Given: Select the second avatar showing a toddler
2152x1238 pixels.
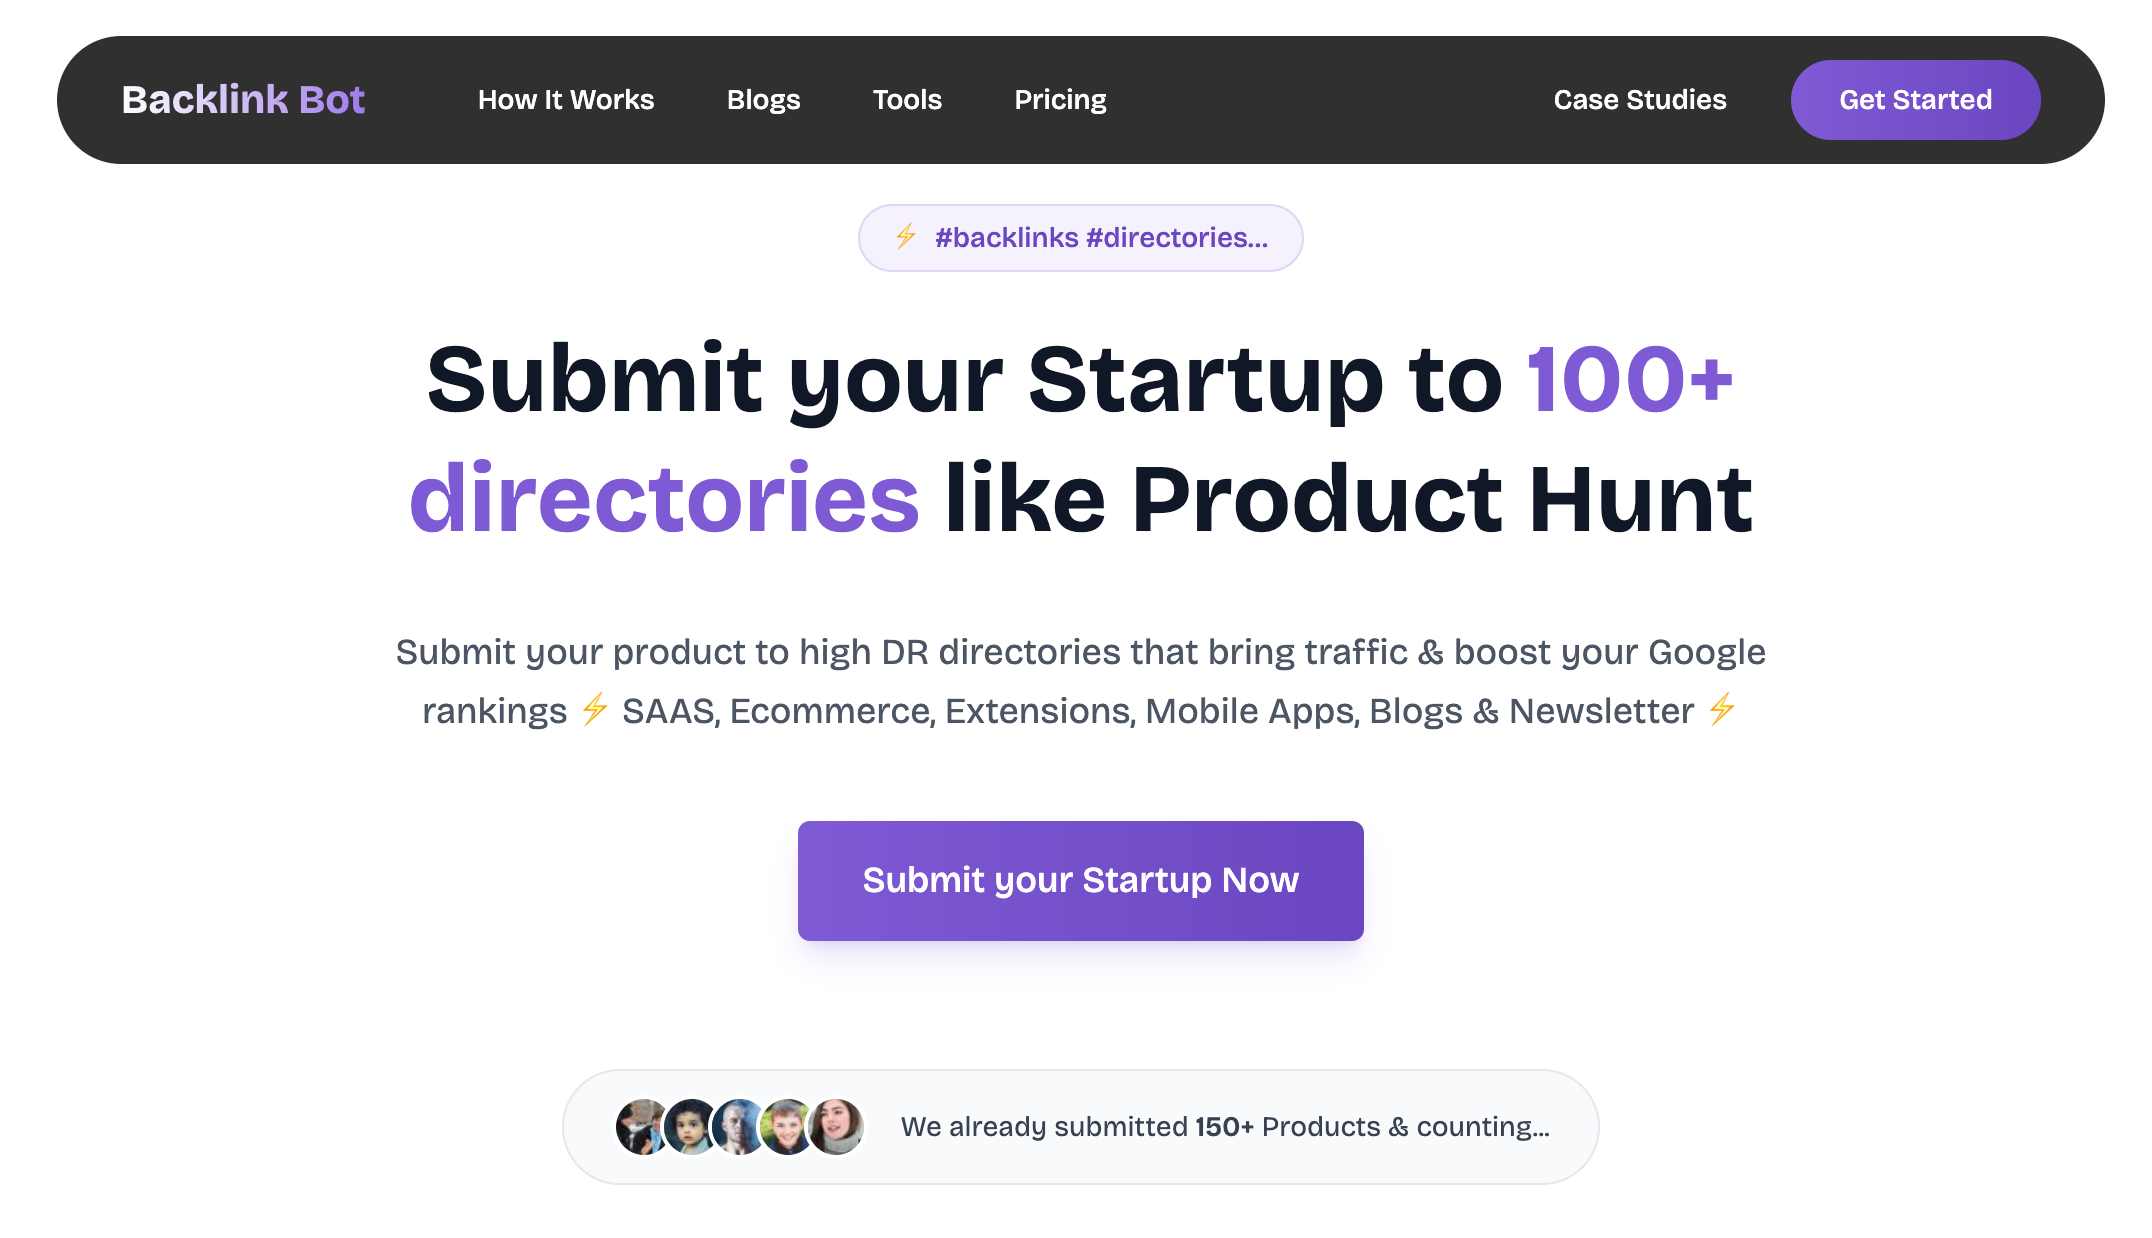Looking at the screenshot, I should coord(690,1127).
